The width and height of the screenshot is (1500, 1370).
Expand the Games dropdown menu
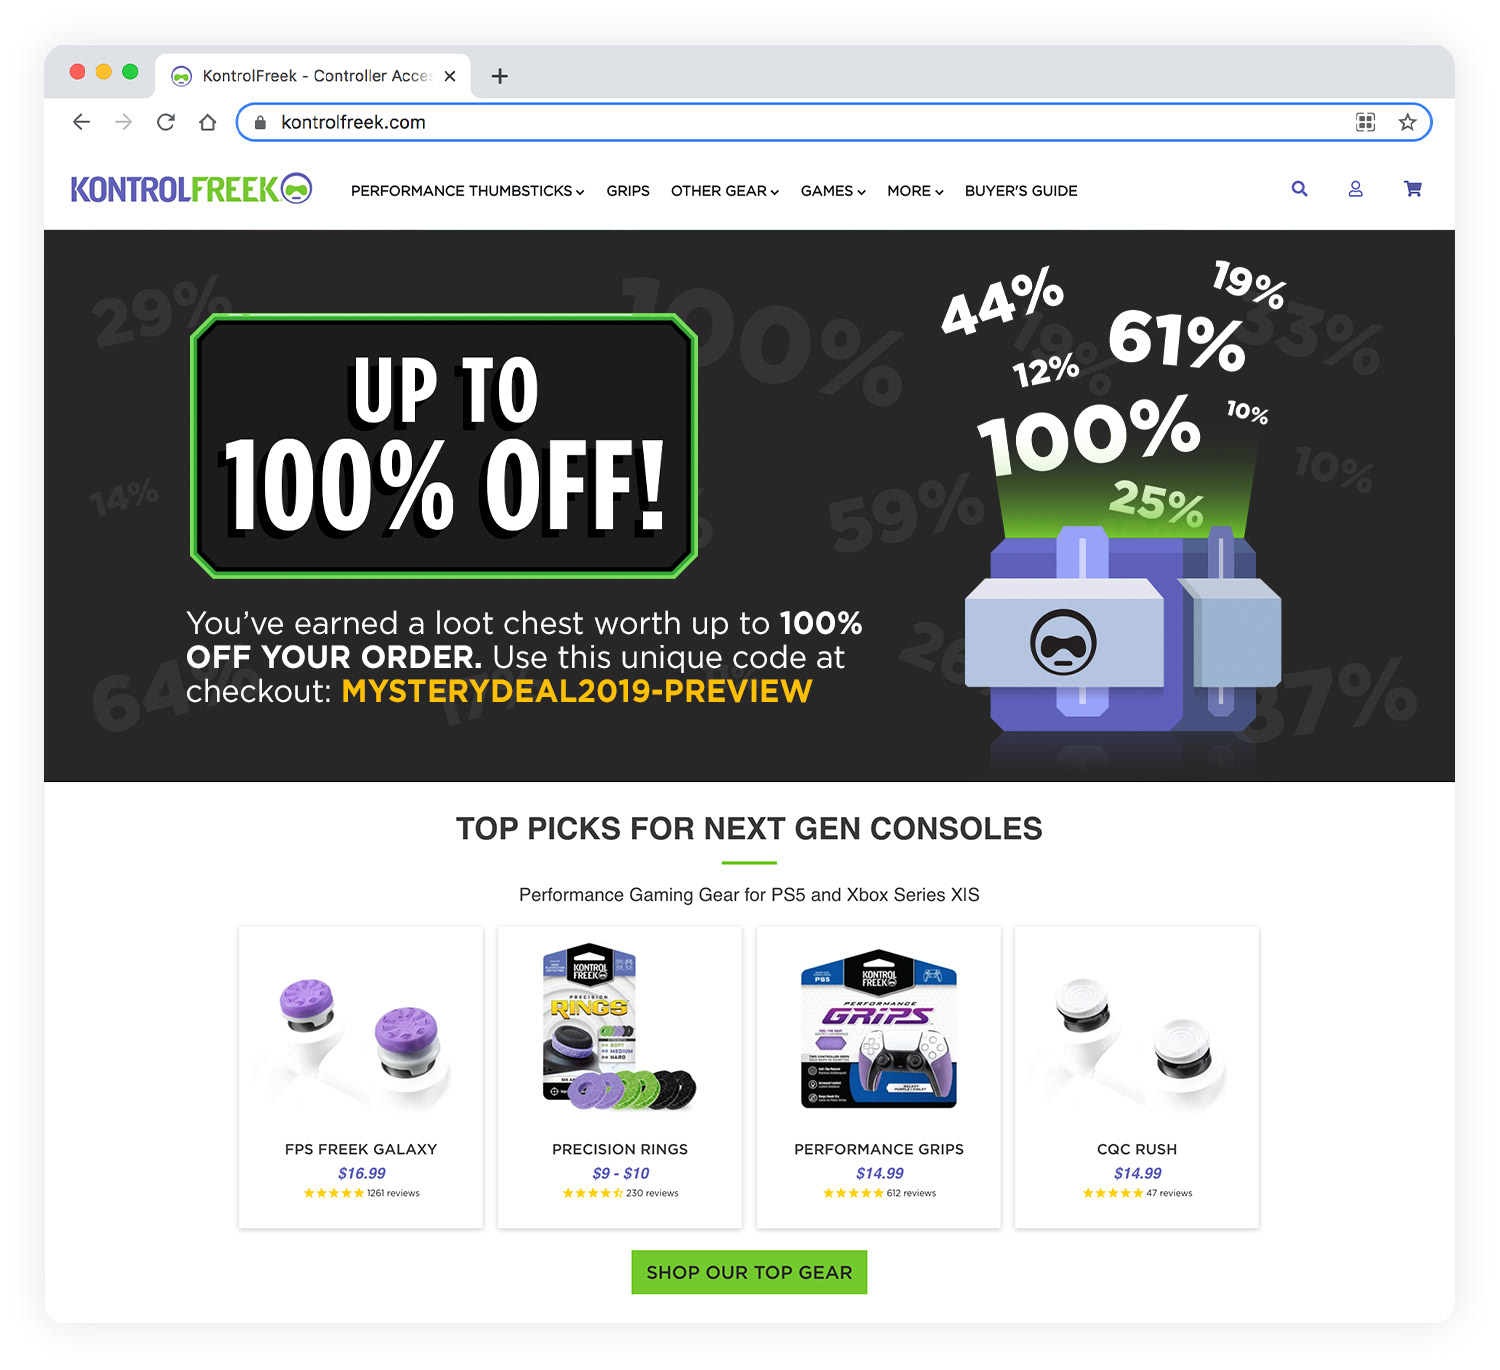click(833, 191)
